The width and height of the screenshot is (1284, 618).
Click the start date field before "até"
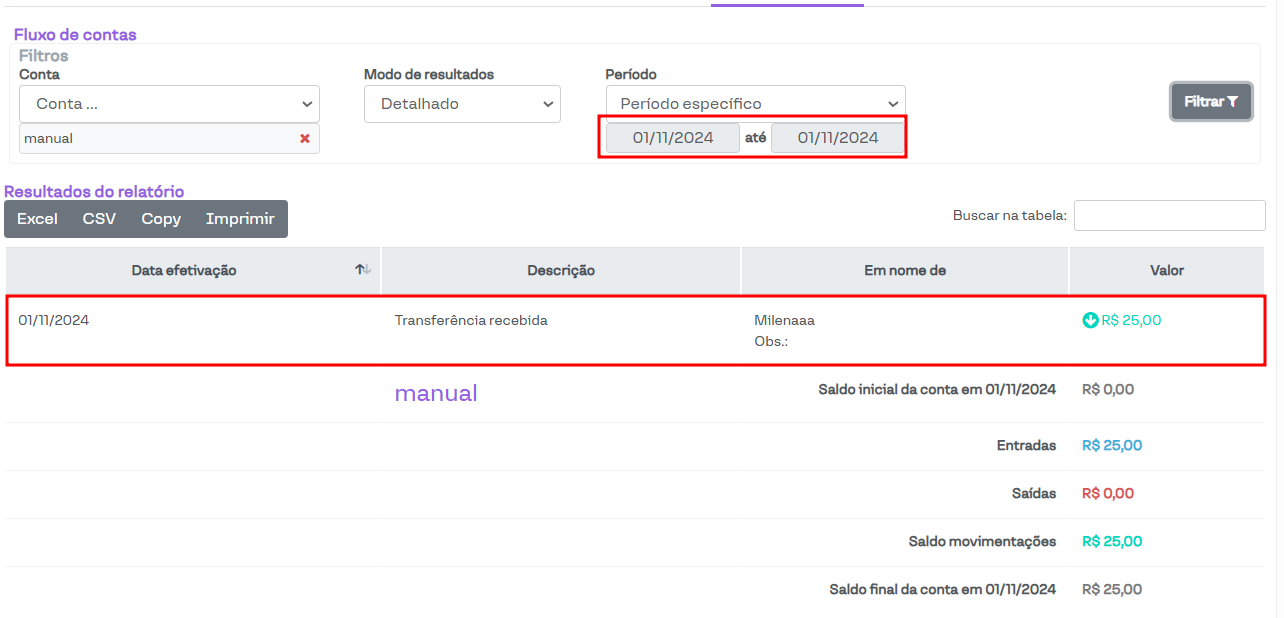tap(673, 138)
